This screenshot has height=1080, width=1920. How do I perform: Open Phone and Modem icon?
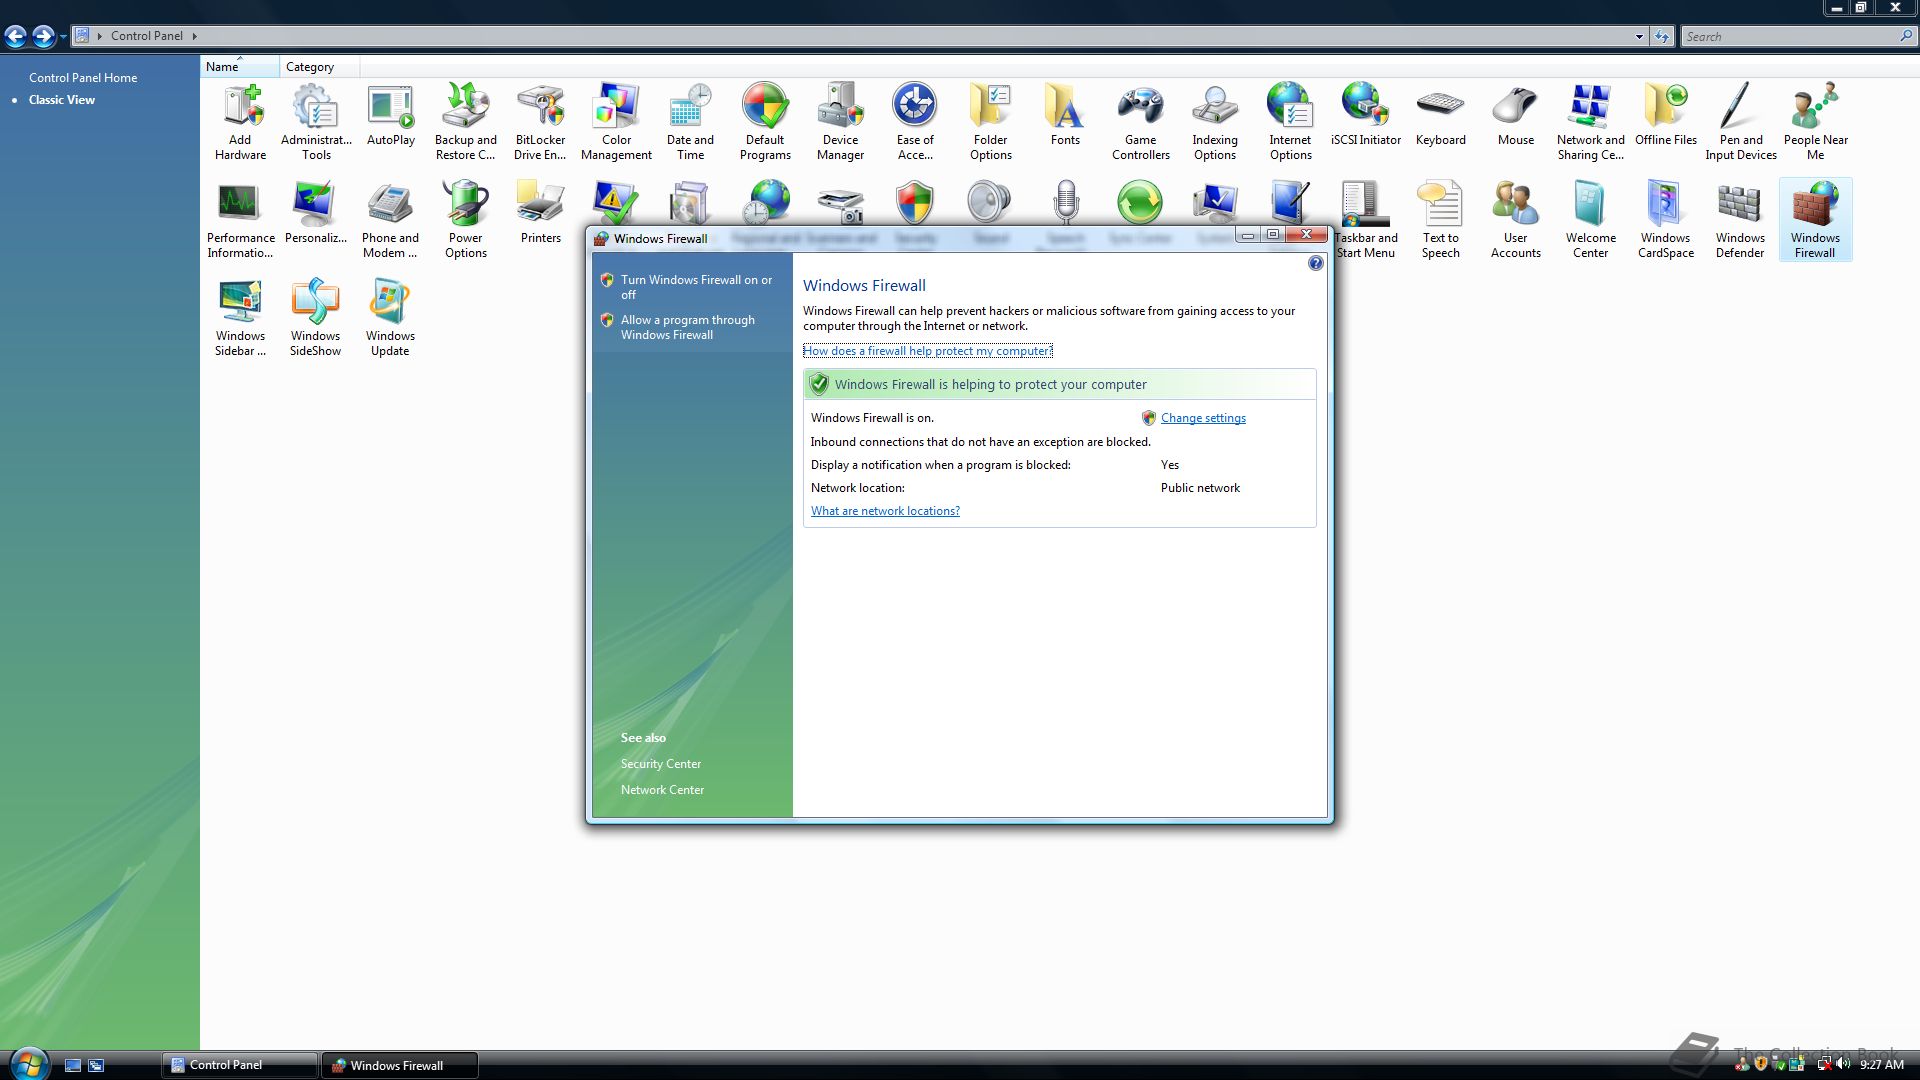pos(390,219)
